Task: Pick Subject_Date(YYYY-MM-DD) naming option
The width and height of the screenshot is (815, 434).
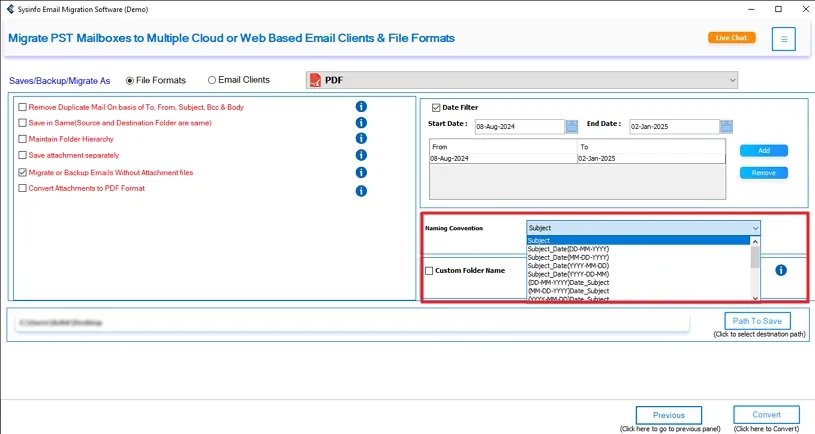Action: tap(566, 266)
